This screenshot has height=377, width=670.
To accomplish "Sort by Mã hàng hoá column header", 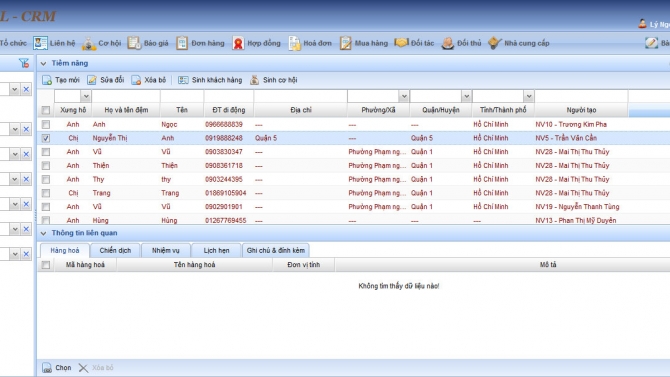I will point(85,265).
